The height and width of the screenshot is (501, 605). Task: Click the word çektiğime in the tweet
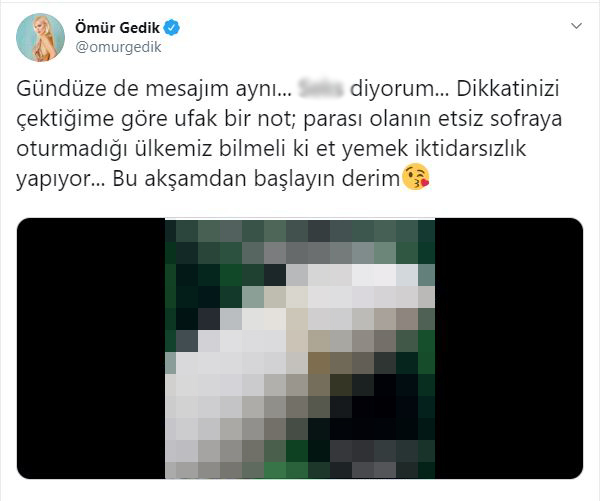(65, 119)
